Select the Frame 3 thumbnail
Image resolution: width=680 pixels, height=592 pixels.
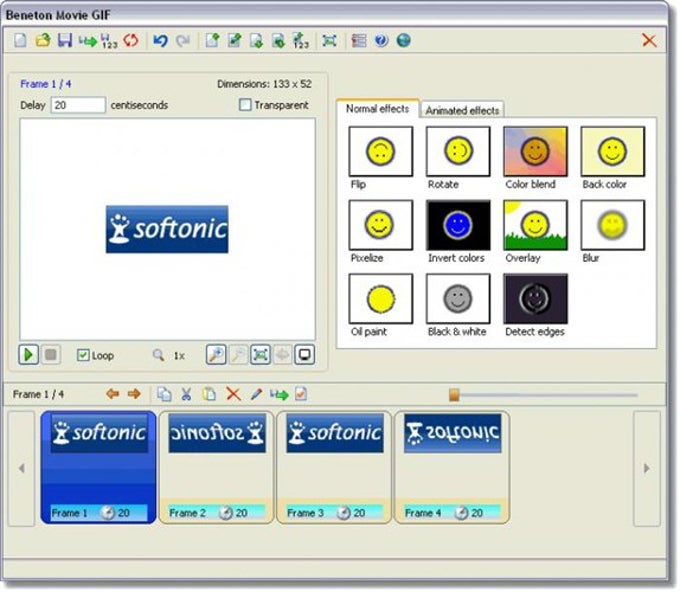[x=334, y=468]
